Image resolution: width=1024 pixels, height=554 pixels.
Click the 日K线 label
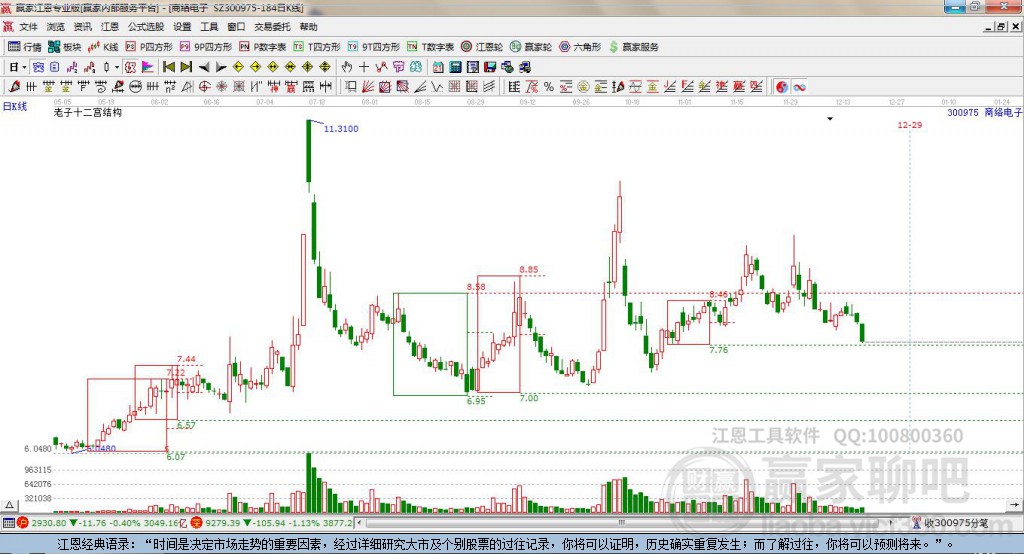[x=14, y=105]
